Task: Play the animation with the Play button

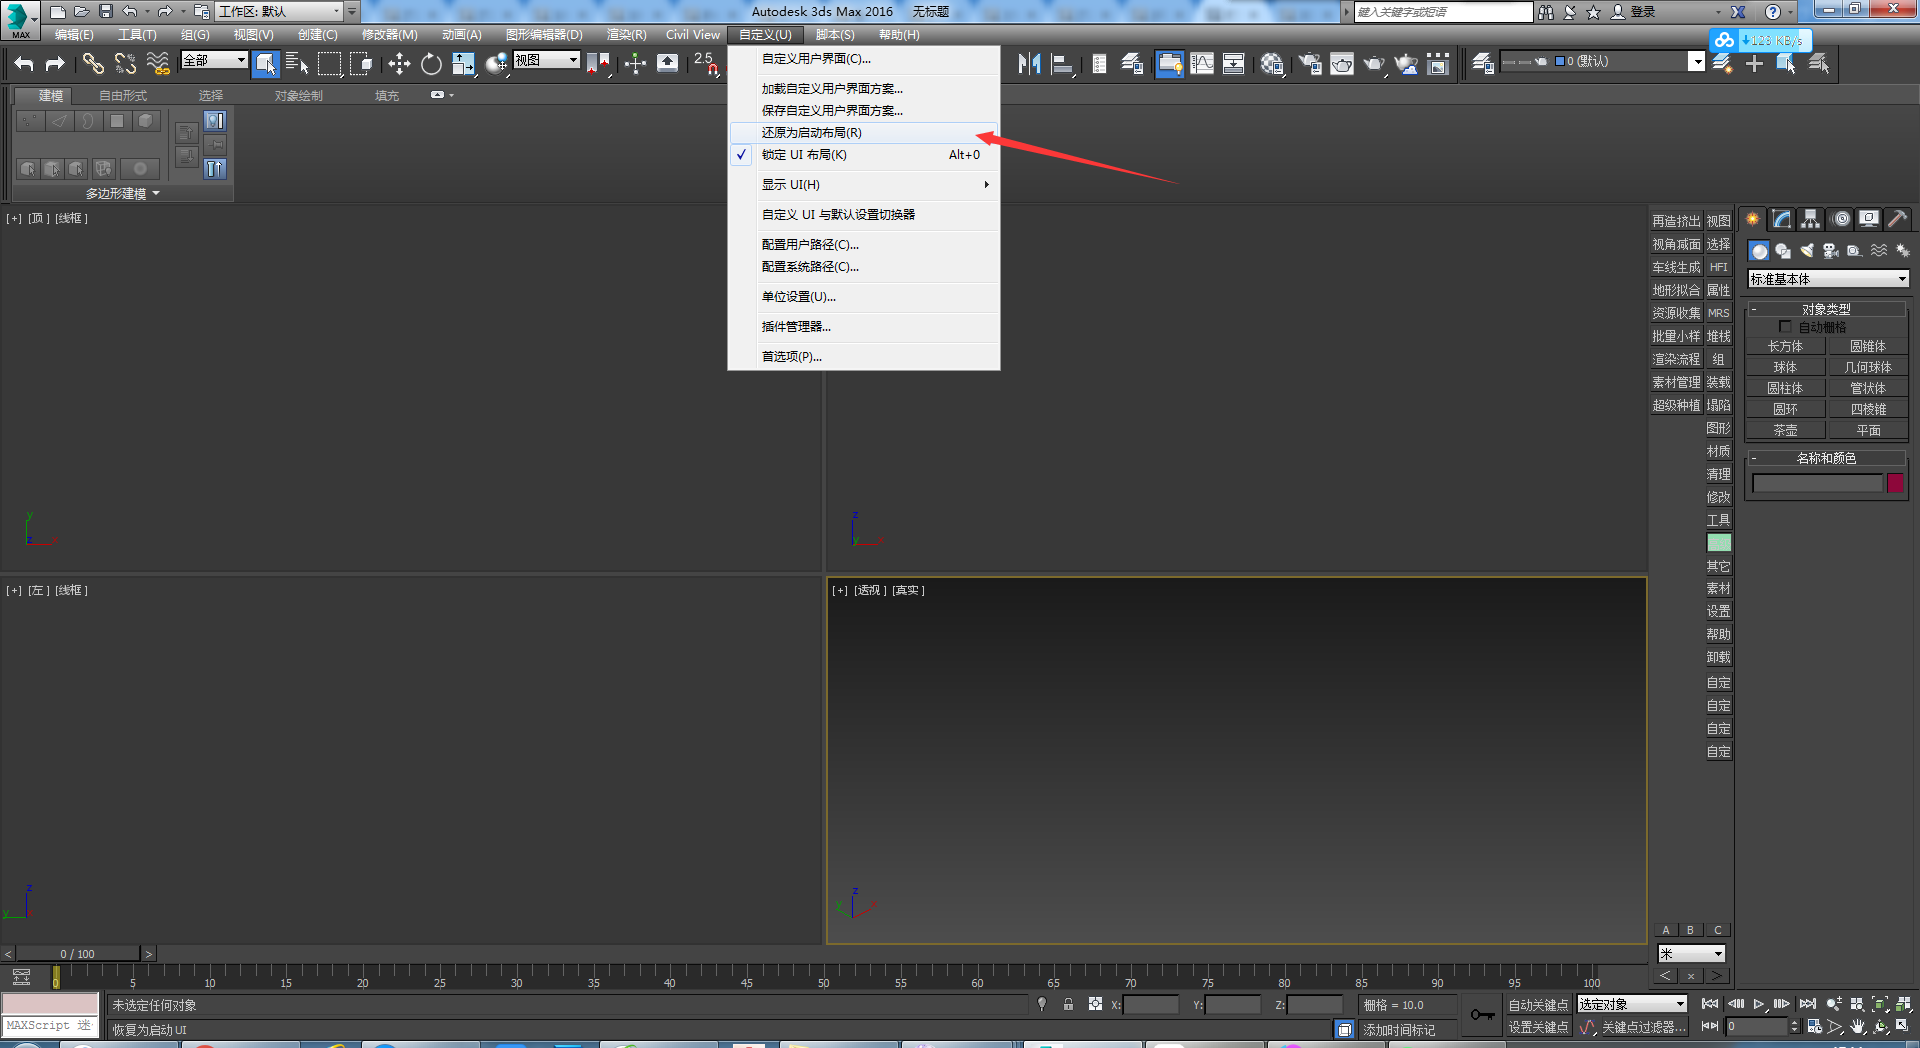Action: point(1758,1004)
